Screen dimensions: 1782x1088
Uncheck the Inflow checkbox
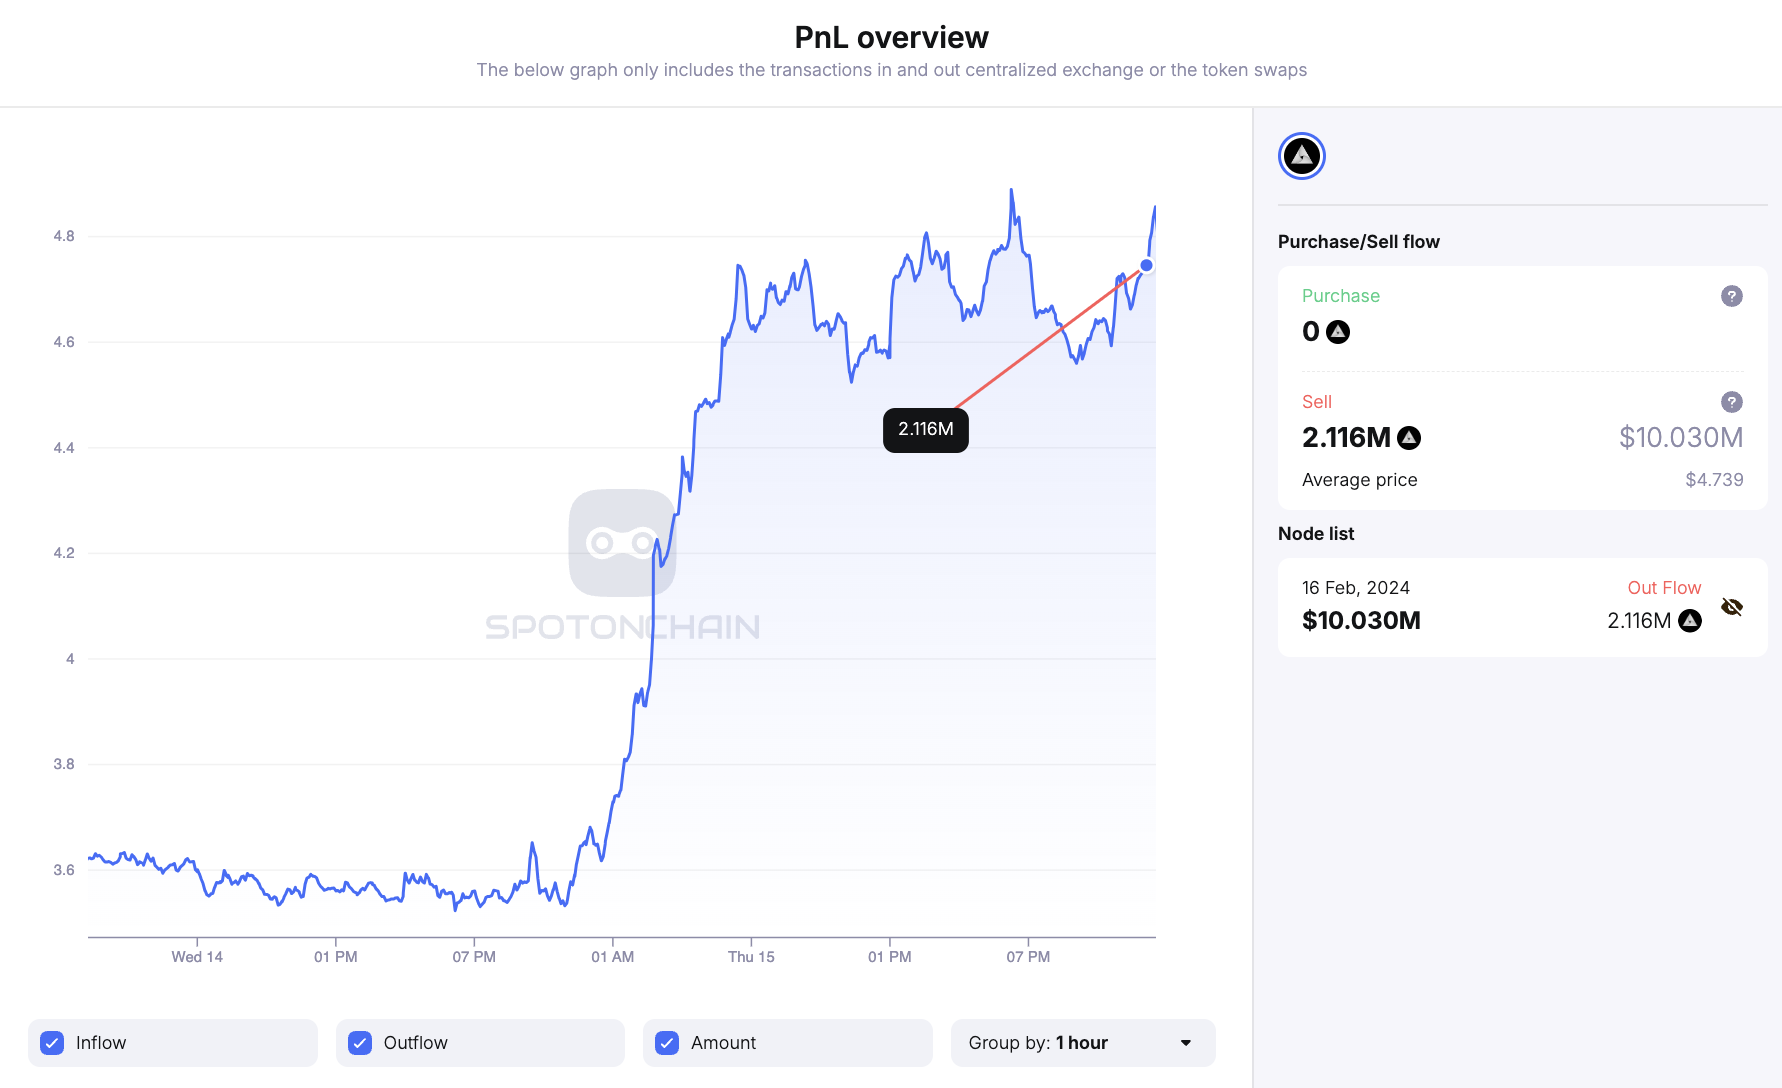(53, 1043)
